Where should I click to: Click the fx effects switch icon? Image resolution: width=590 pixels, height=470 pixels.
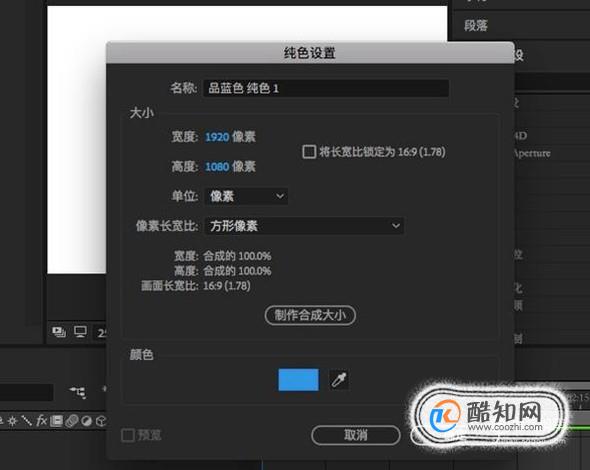click(x=41, y=421)
